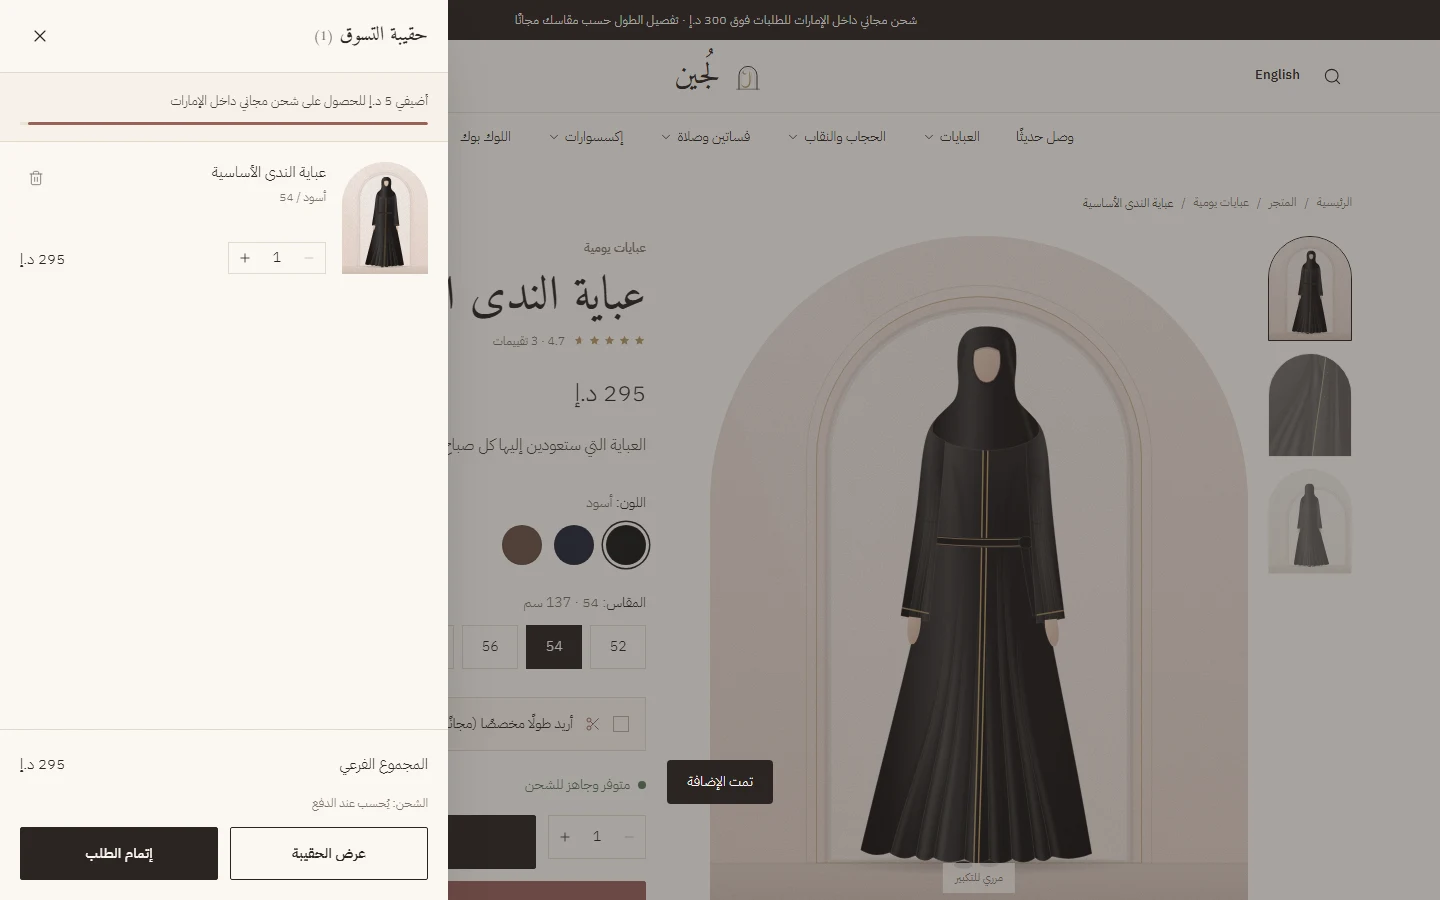Decrease product page quantity with minus icon
Screen dimensions: 1440x900
click(629, 837)
